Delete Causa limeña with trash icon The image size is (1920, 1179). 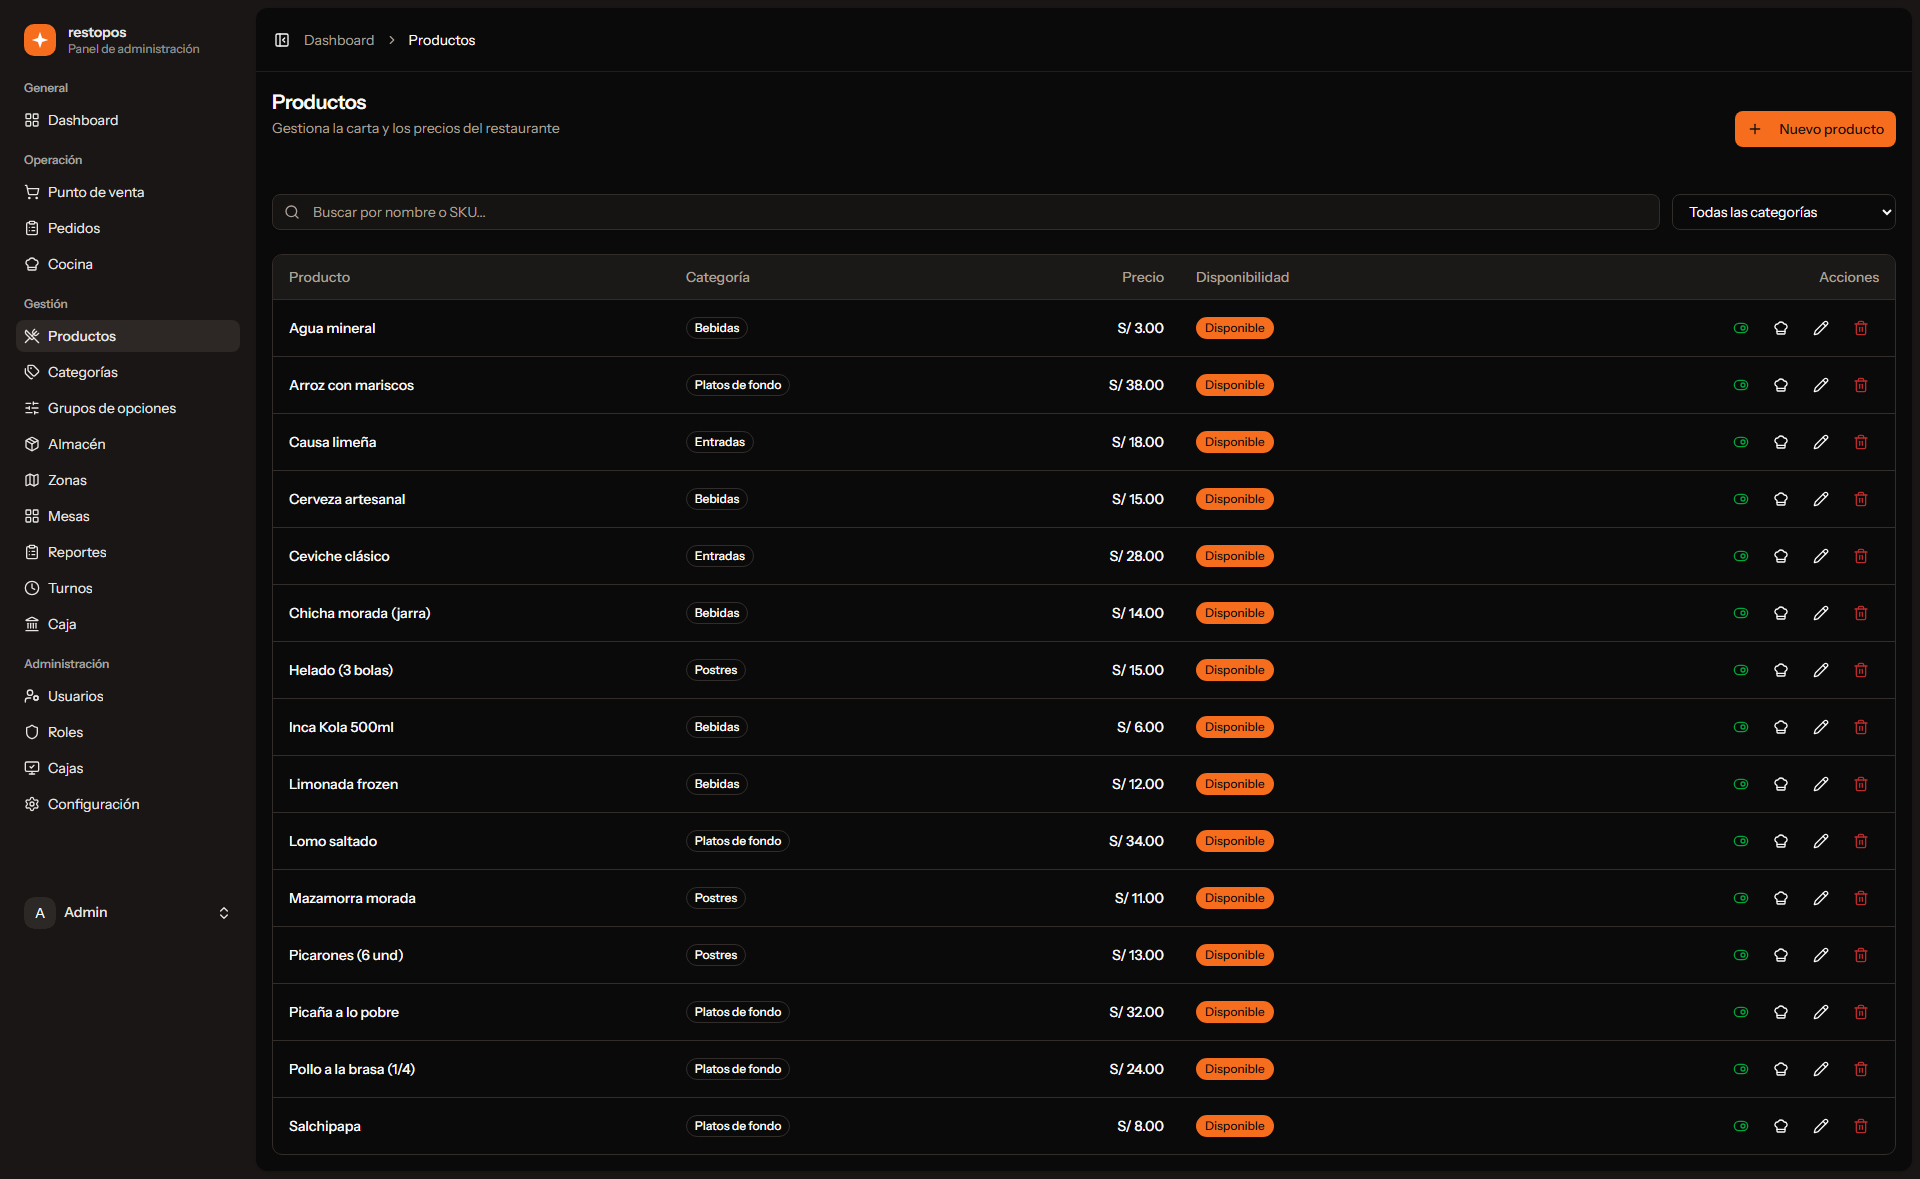(1861, 442)
